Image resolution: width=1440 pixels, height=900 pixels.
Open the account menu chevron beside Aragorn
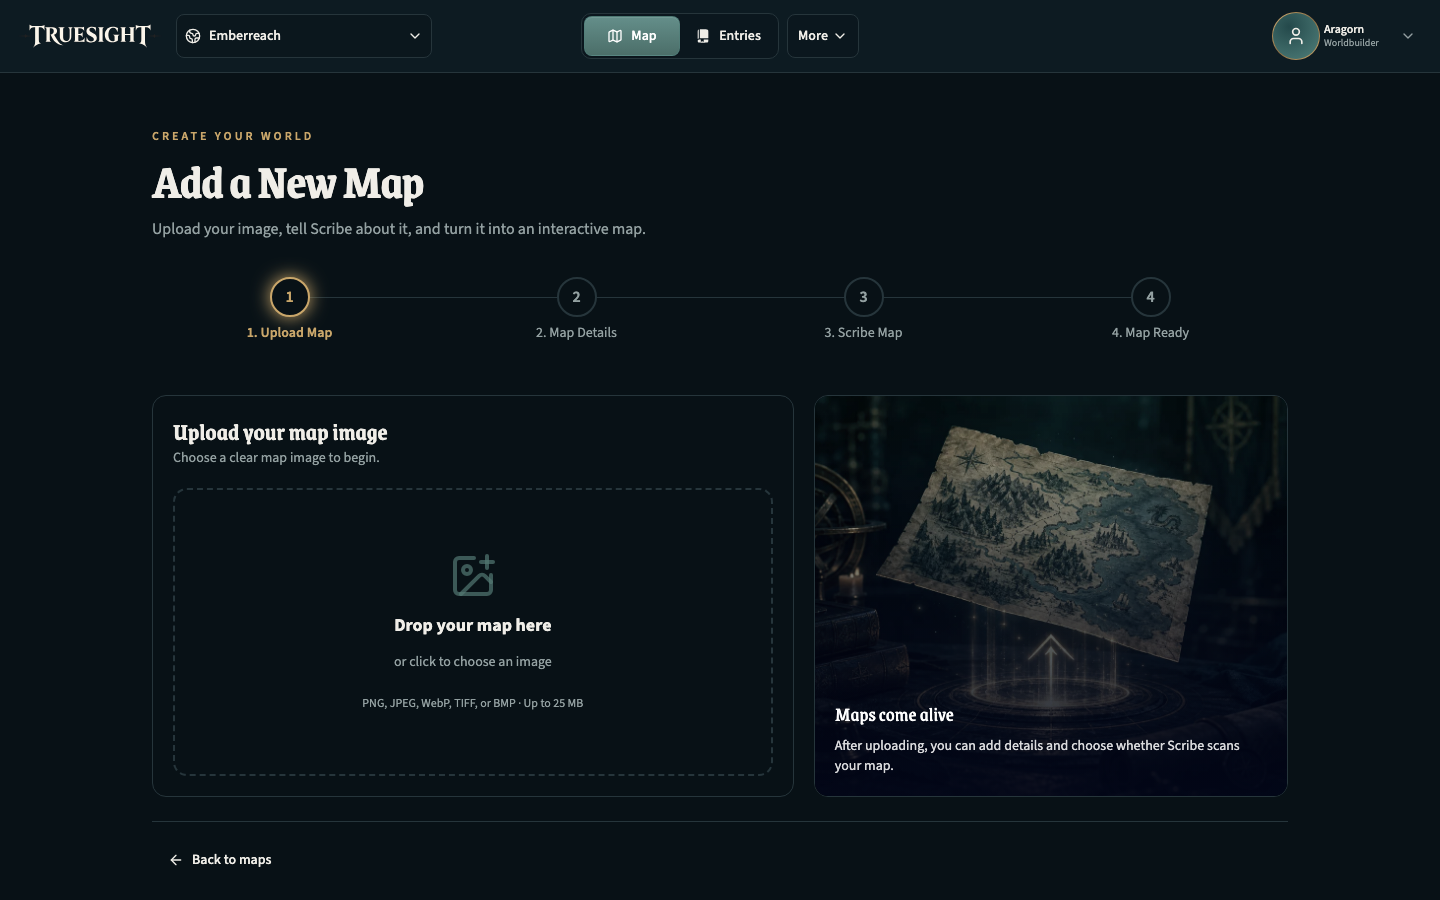tap(1408, 36)
